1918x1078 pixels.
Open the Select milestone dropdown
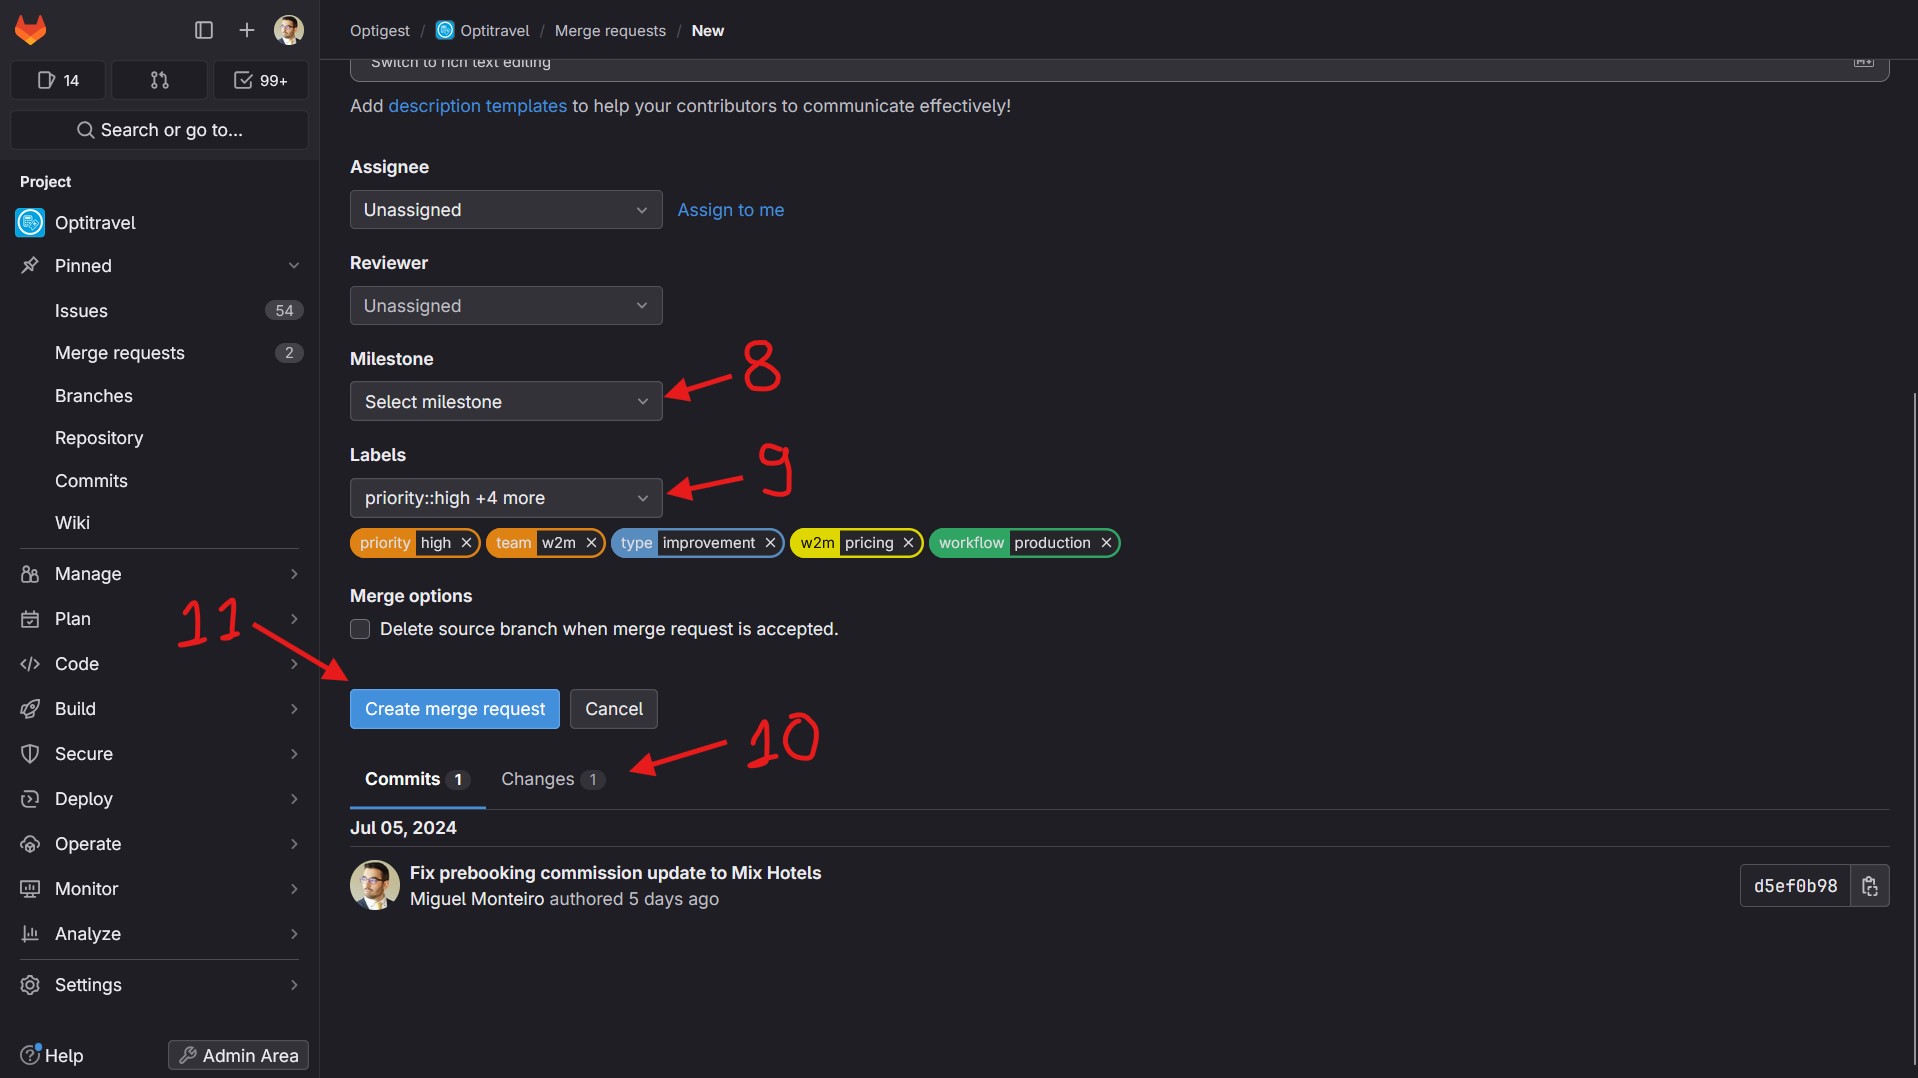(x=505, y=402)
